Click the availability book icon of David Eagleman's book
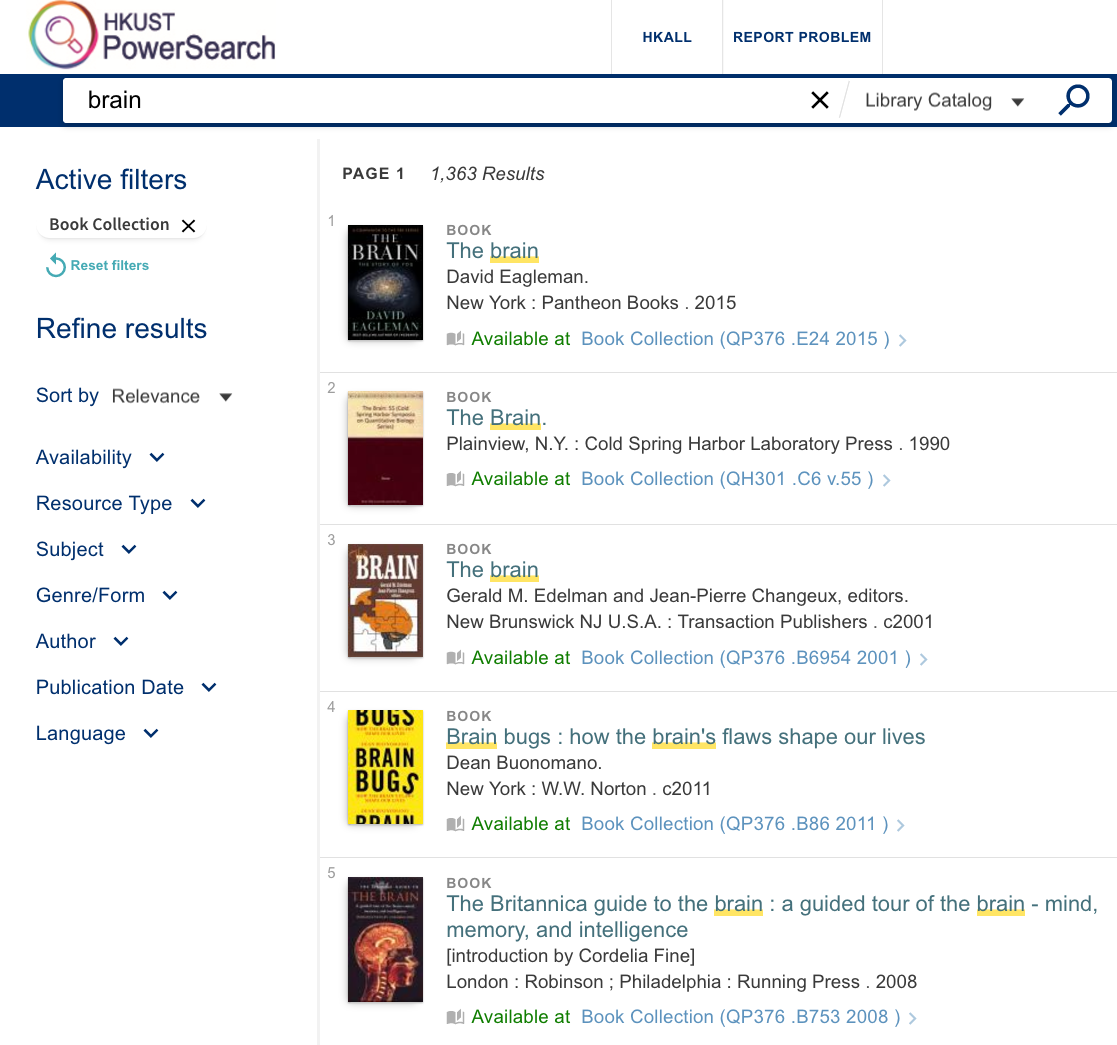The image size is (1117, 1045). pos(455,339)
